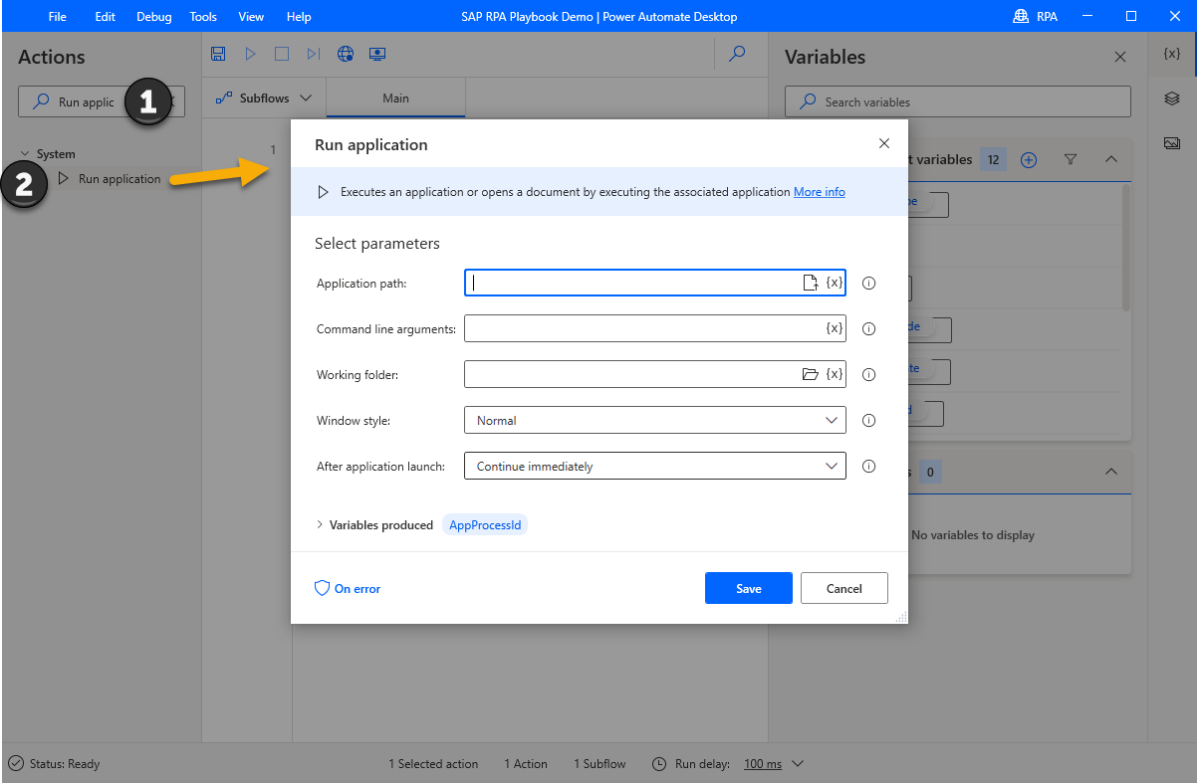1197x783 pixels.
Task: Show info for After application launch
Action: pyautogui.click(x=869, y=466)
